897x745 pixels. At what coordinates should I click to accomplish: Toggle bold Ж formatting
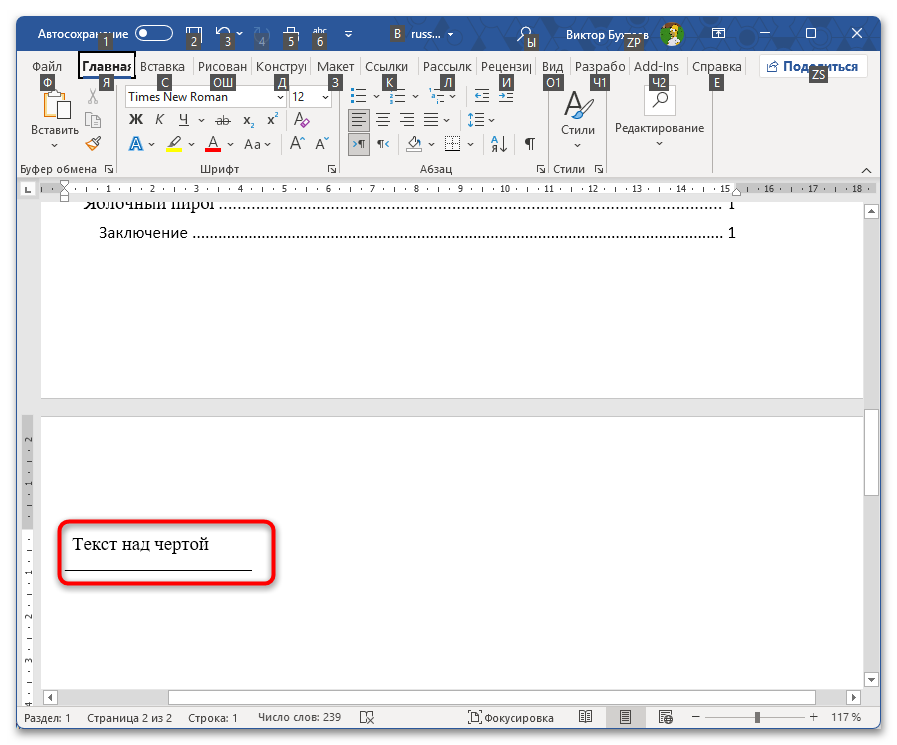136,120
